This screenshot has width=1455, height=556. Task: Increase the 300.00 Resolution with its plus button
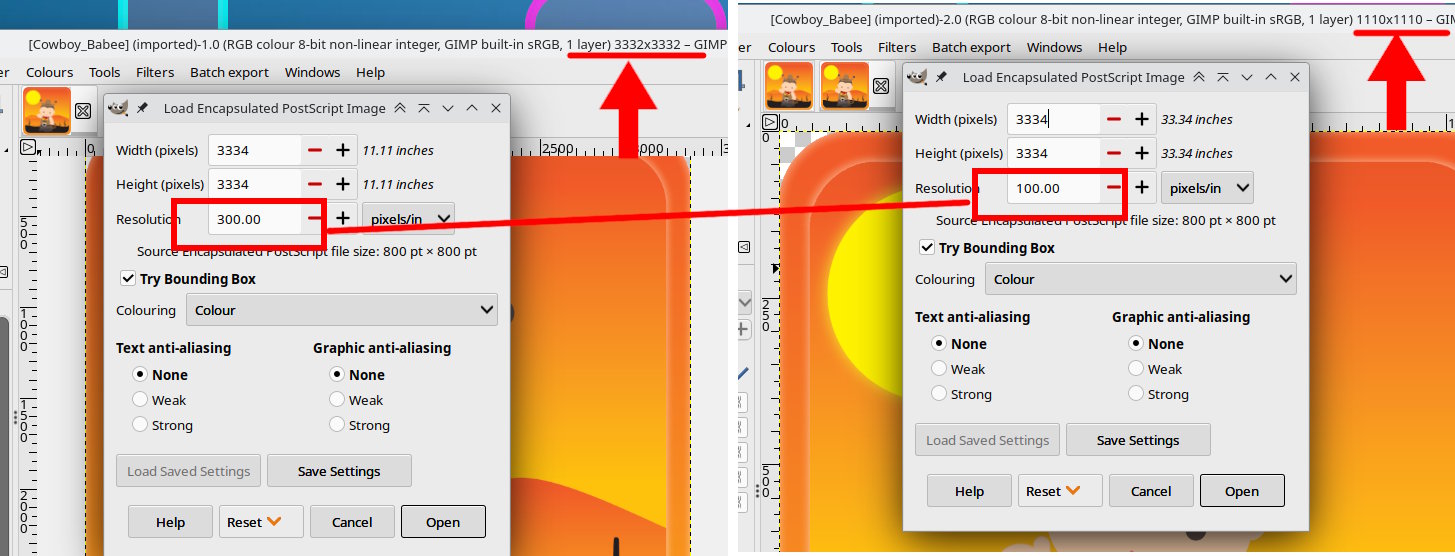click(x=343, y=218)
